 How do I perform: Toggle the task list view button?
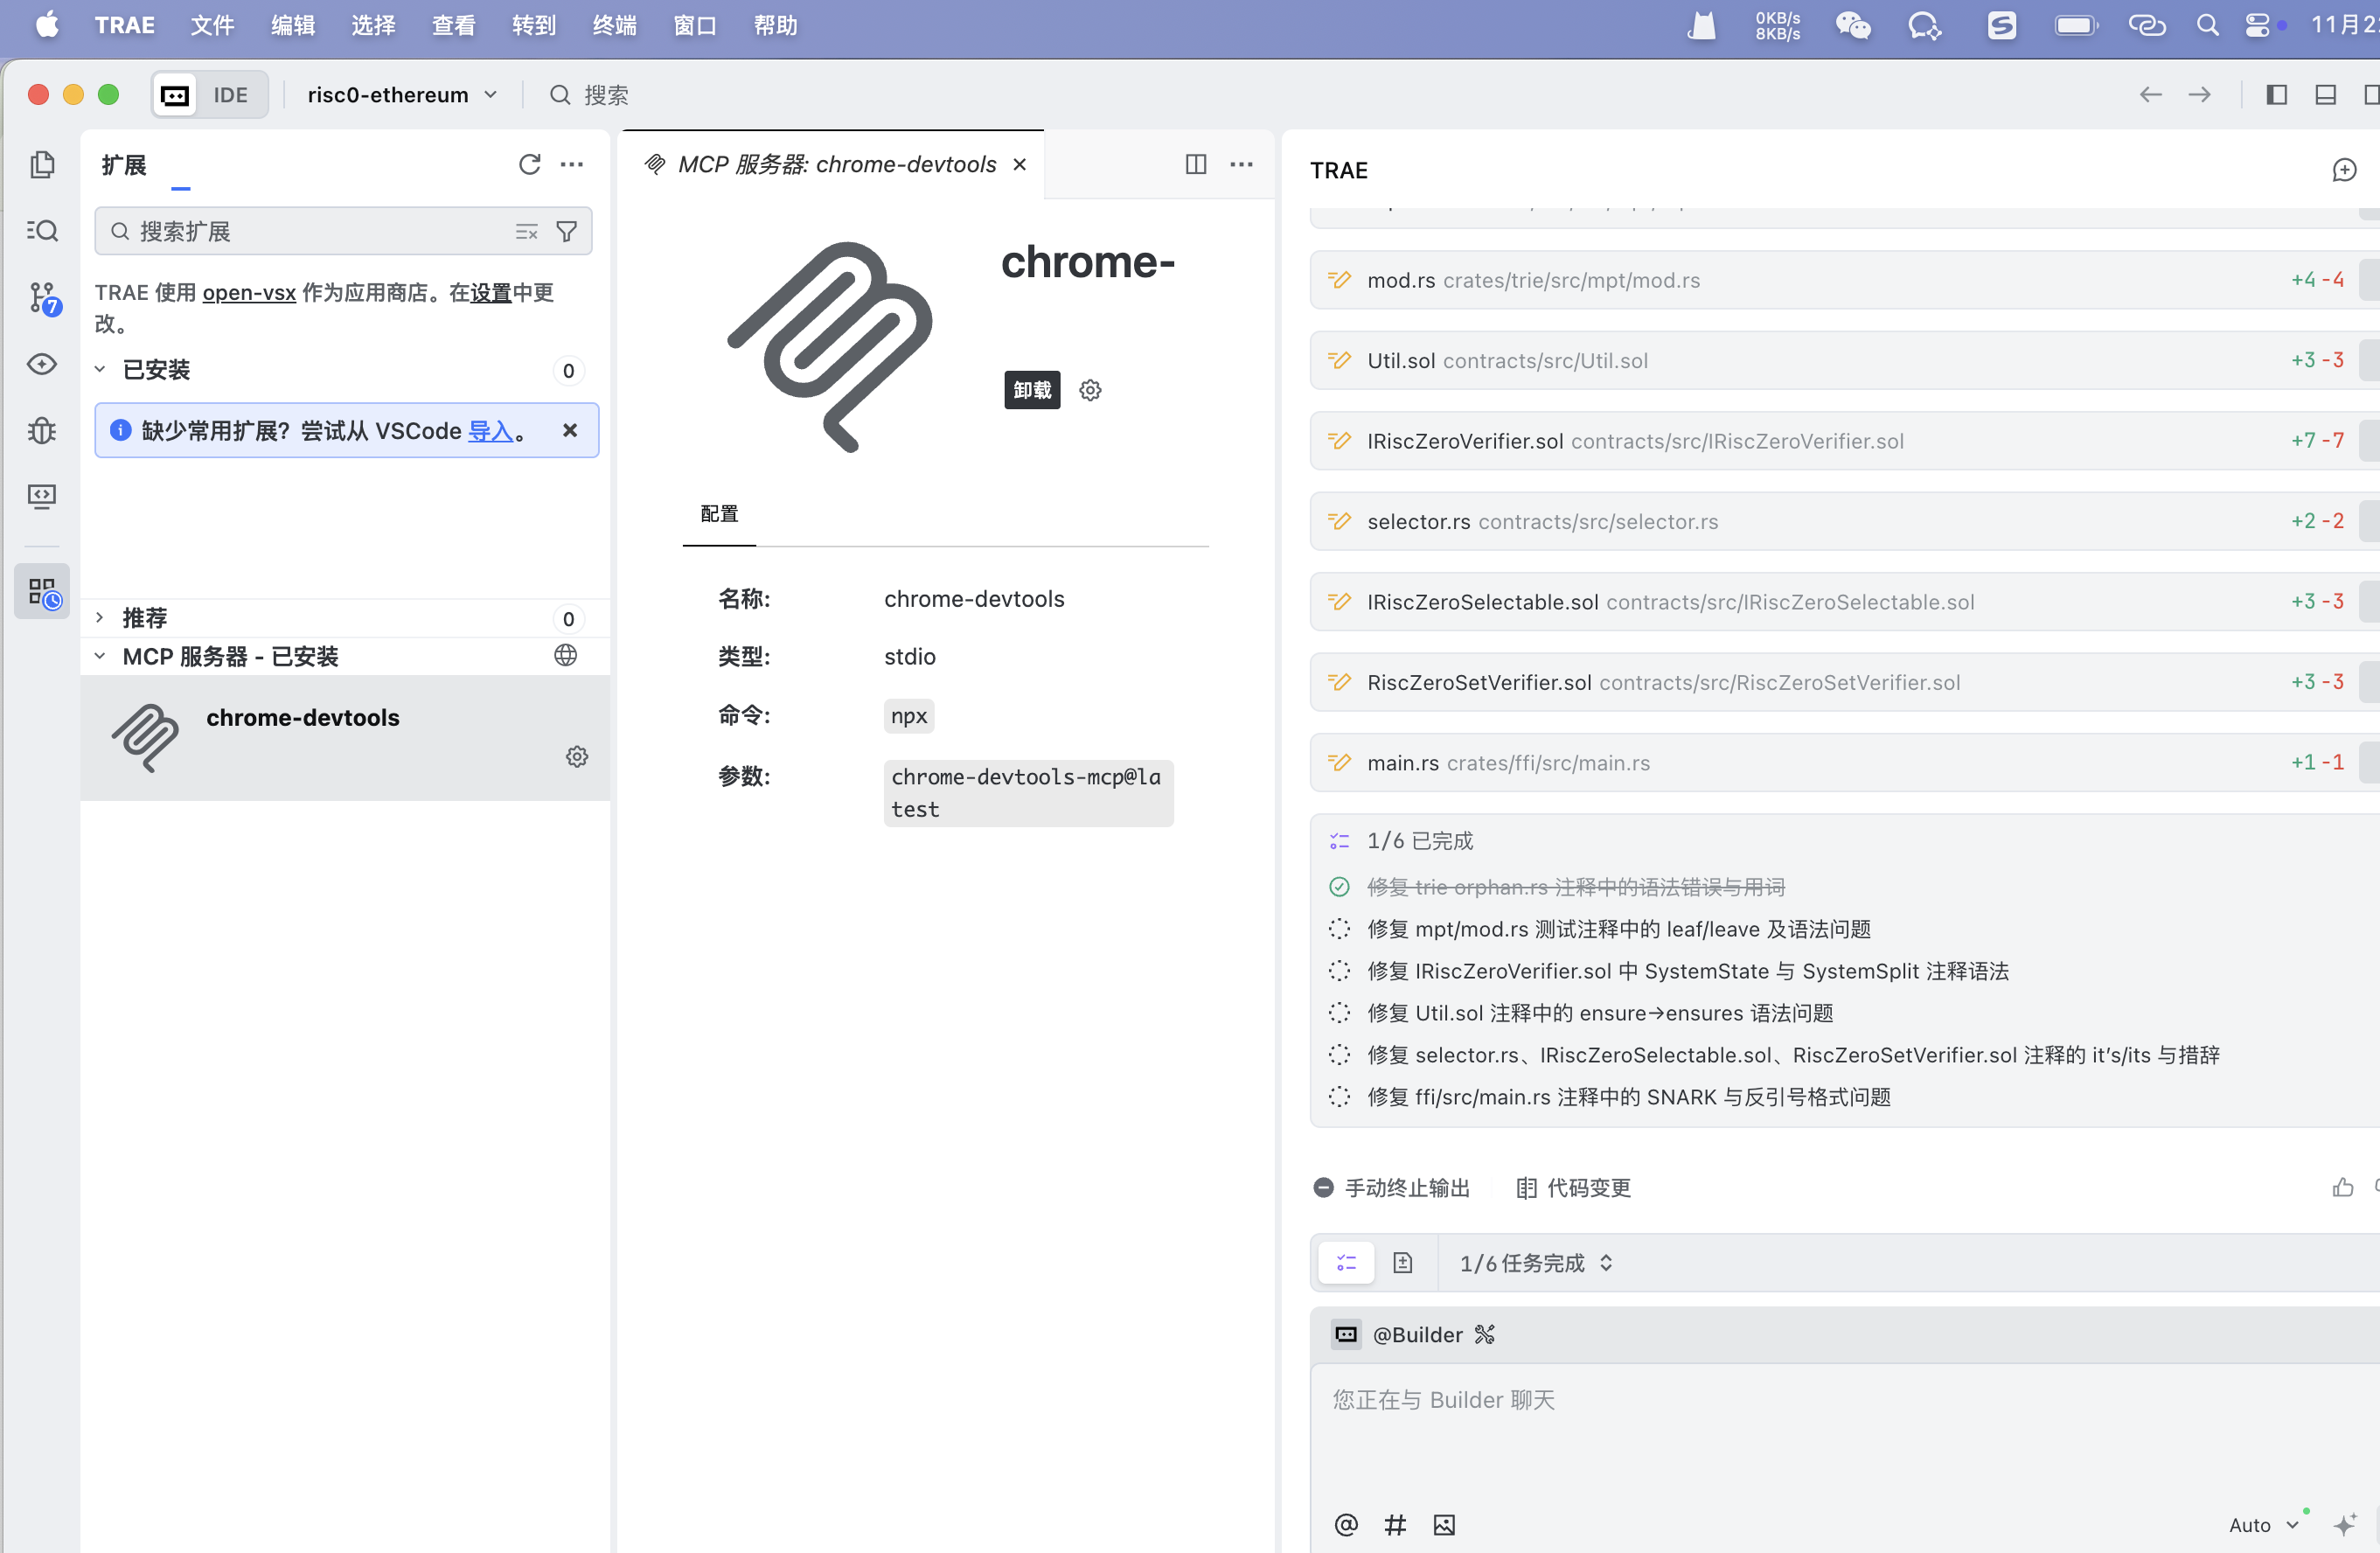(1346, 1263)
